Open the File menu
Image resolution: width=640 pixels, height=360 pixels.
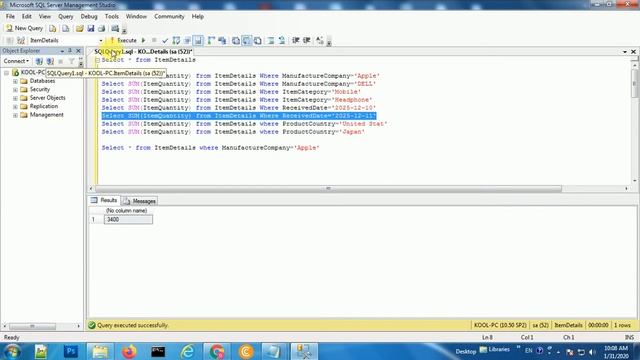[x=10, y=16]
